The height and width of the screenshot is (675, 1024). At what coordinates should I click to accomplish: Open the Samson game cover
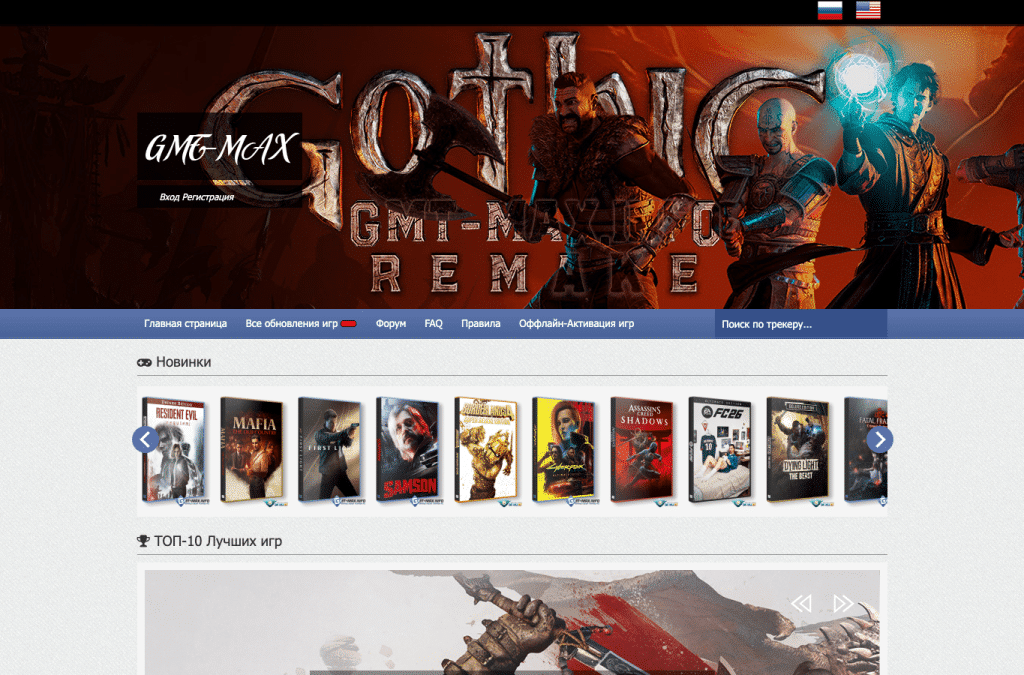coord(409,450)
